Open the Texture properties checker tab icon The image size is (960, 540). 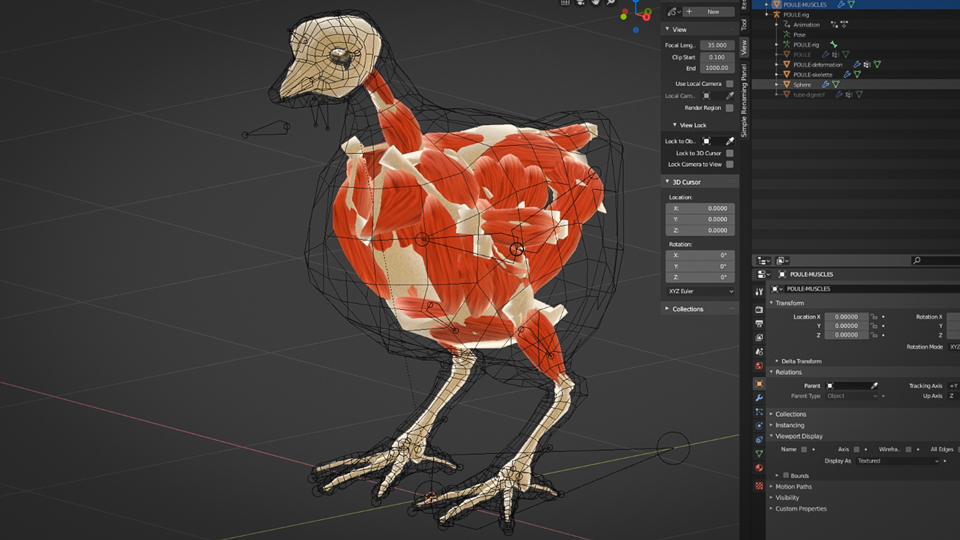click(759, 486)
